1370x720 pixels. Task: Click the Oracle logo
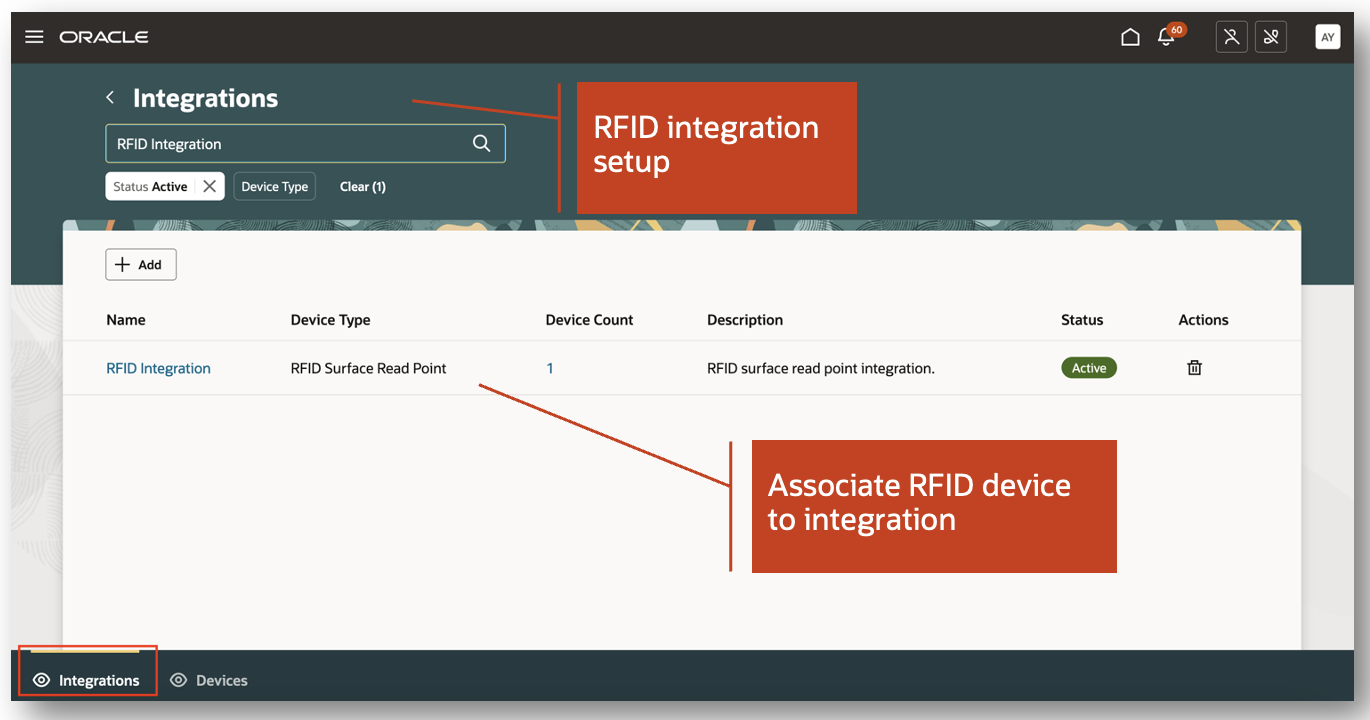(104, 37)
